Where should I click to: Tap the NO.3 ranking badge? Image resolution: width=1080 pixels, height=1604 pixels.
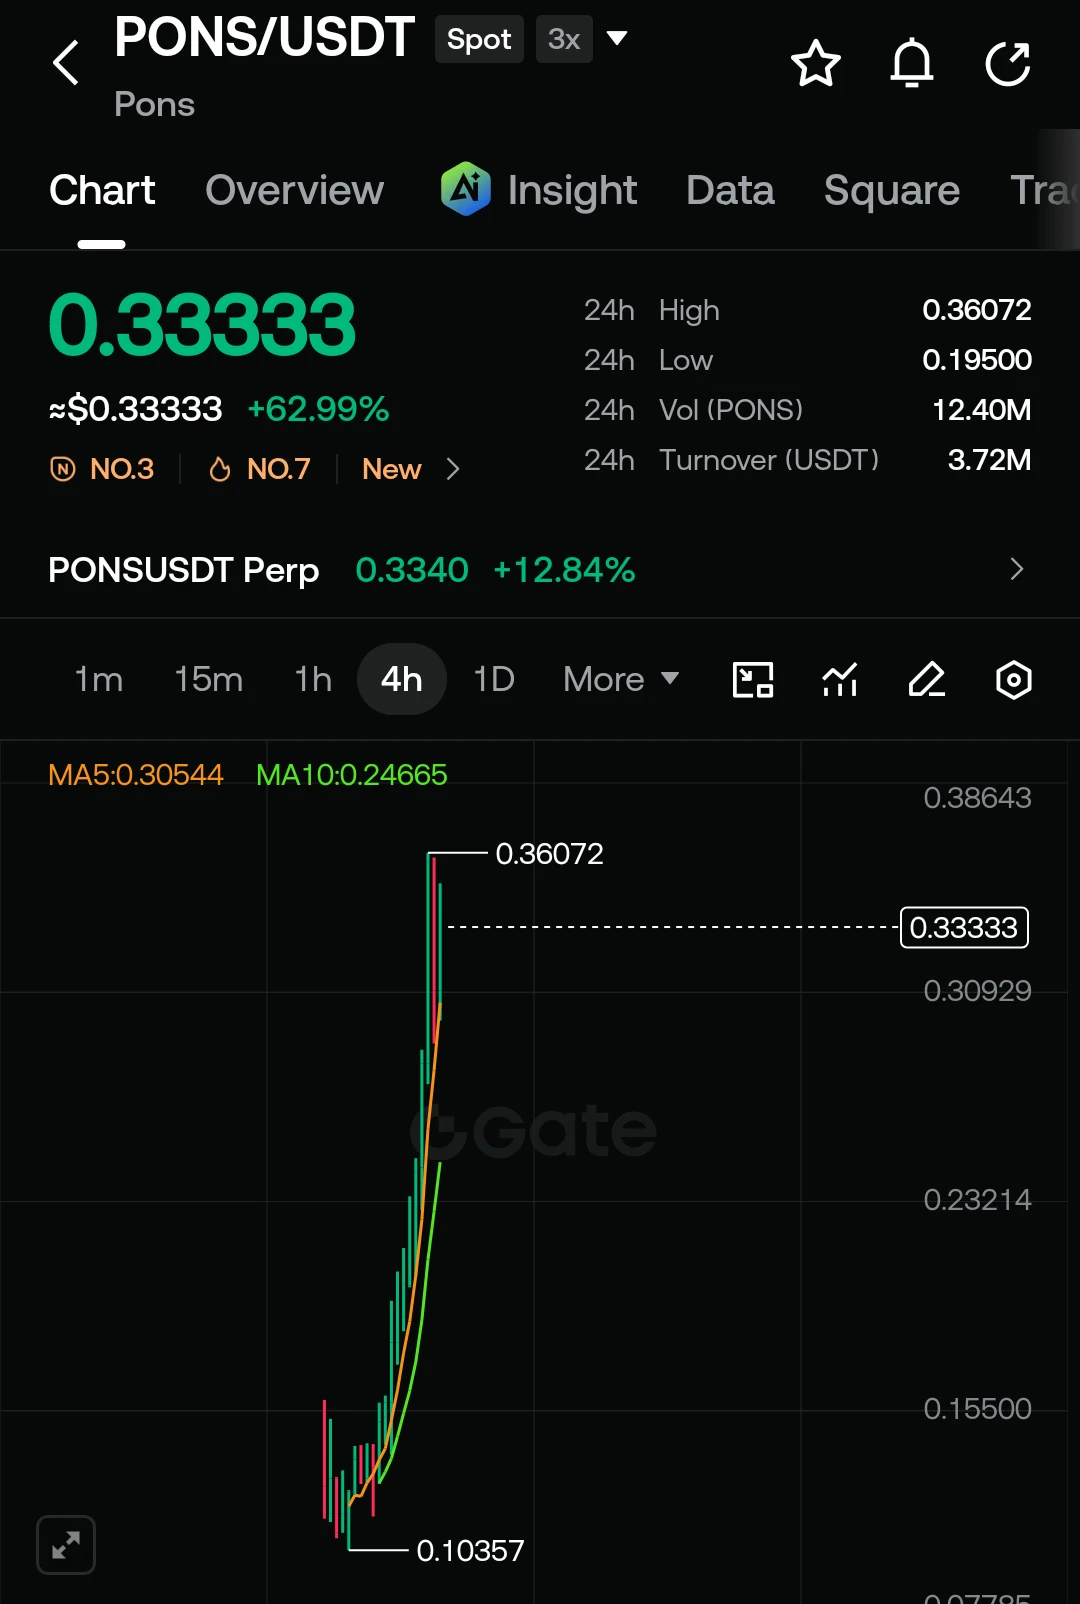coord(102,469)
